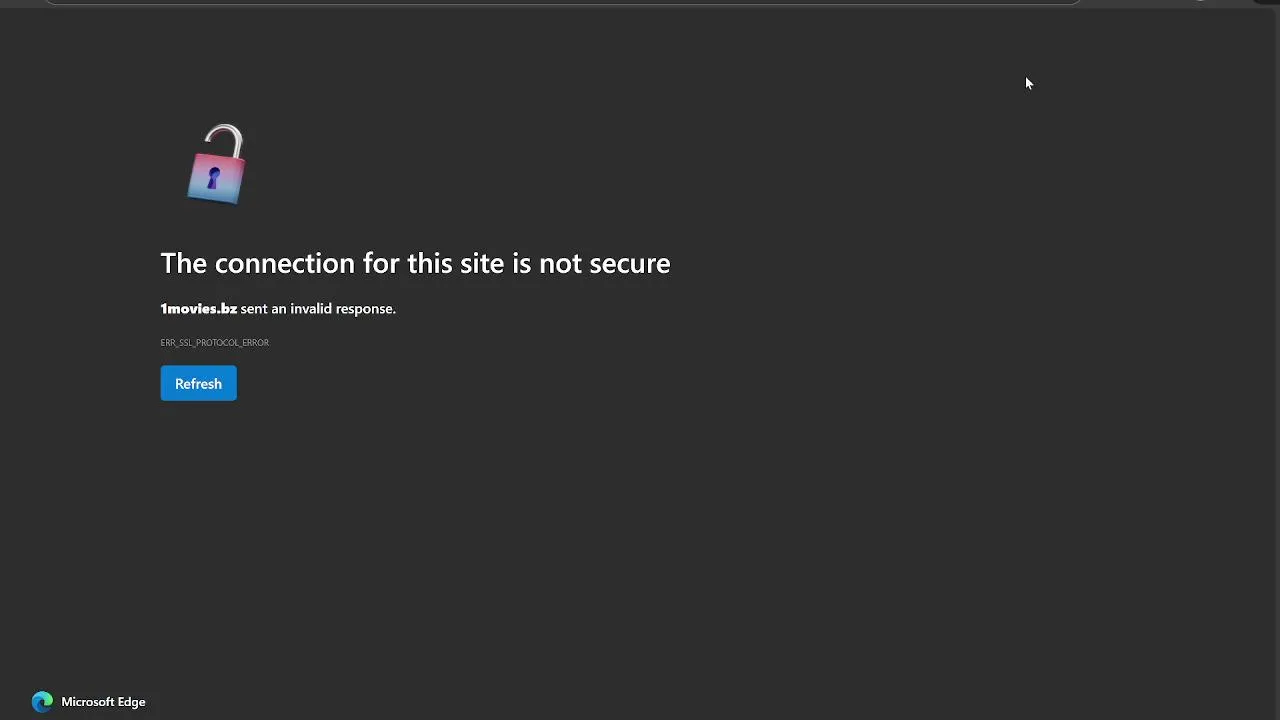
Task: Click the unlocked padlock icon
Action: point(216,166)
